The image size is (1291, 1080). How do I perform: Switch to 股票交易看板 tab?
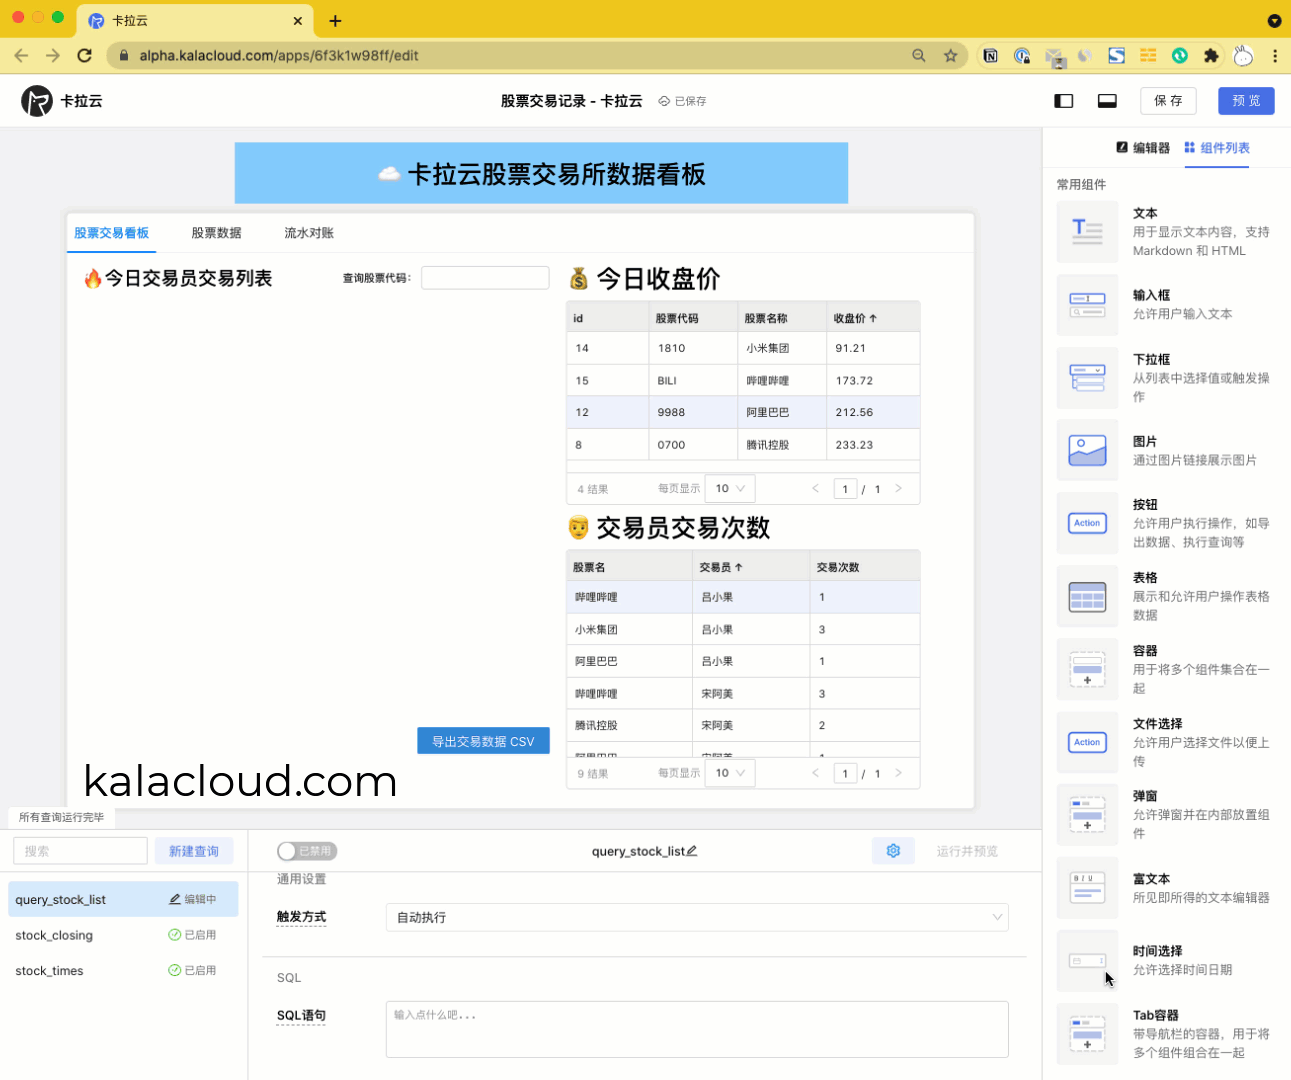pyautogui.click(x=112, y=233)
